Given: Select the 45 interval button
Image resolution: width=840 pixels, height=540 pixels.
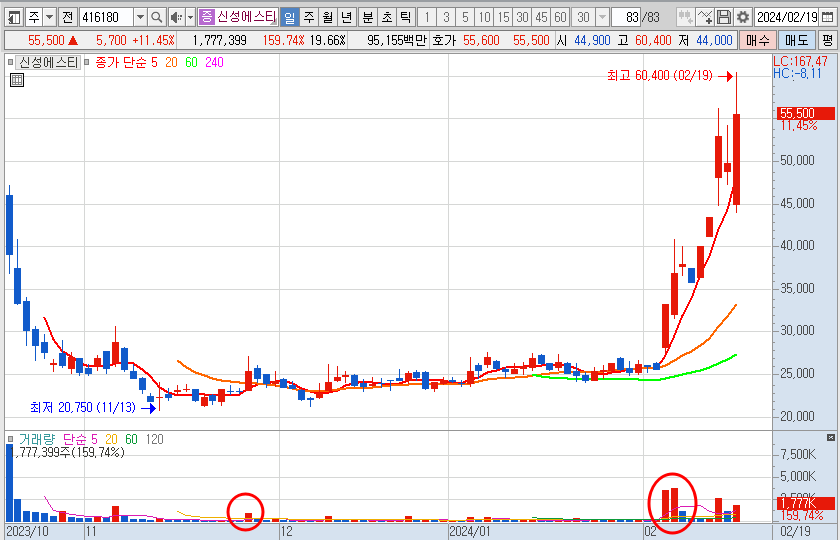Looking at the screenshot, I should [x=542, y=18].
